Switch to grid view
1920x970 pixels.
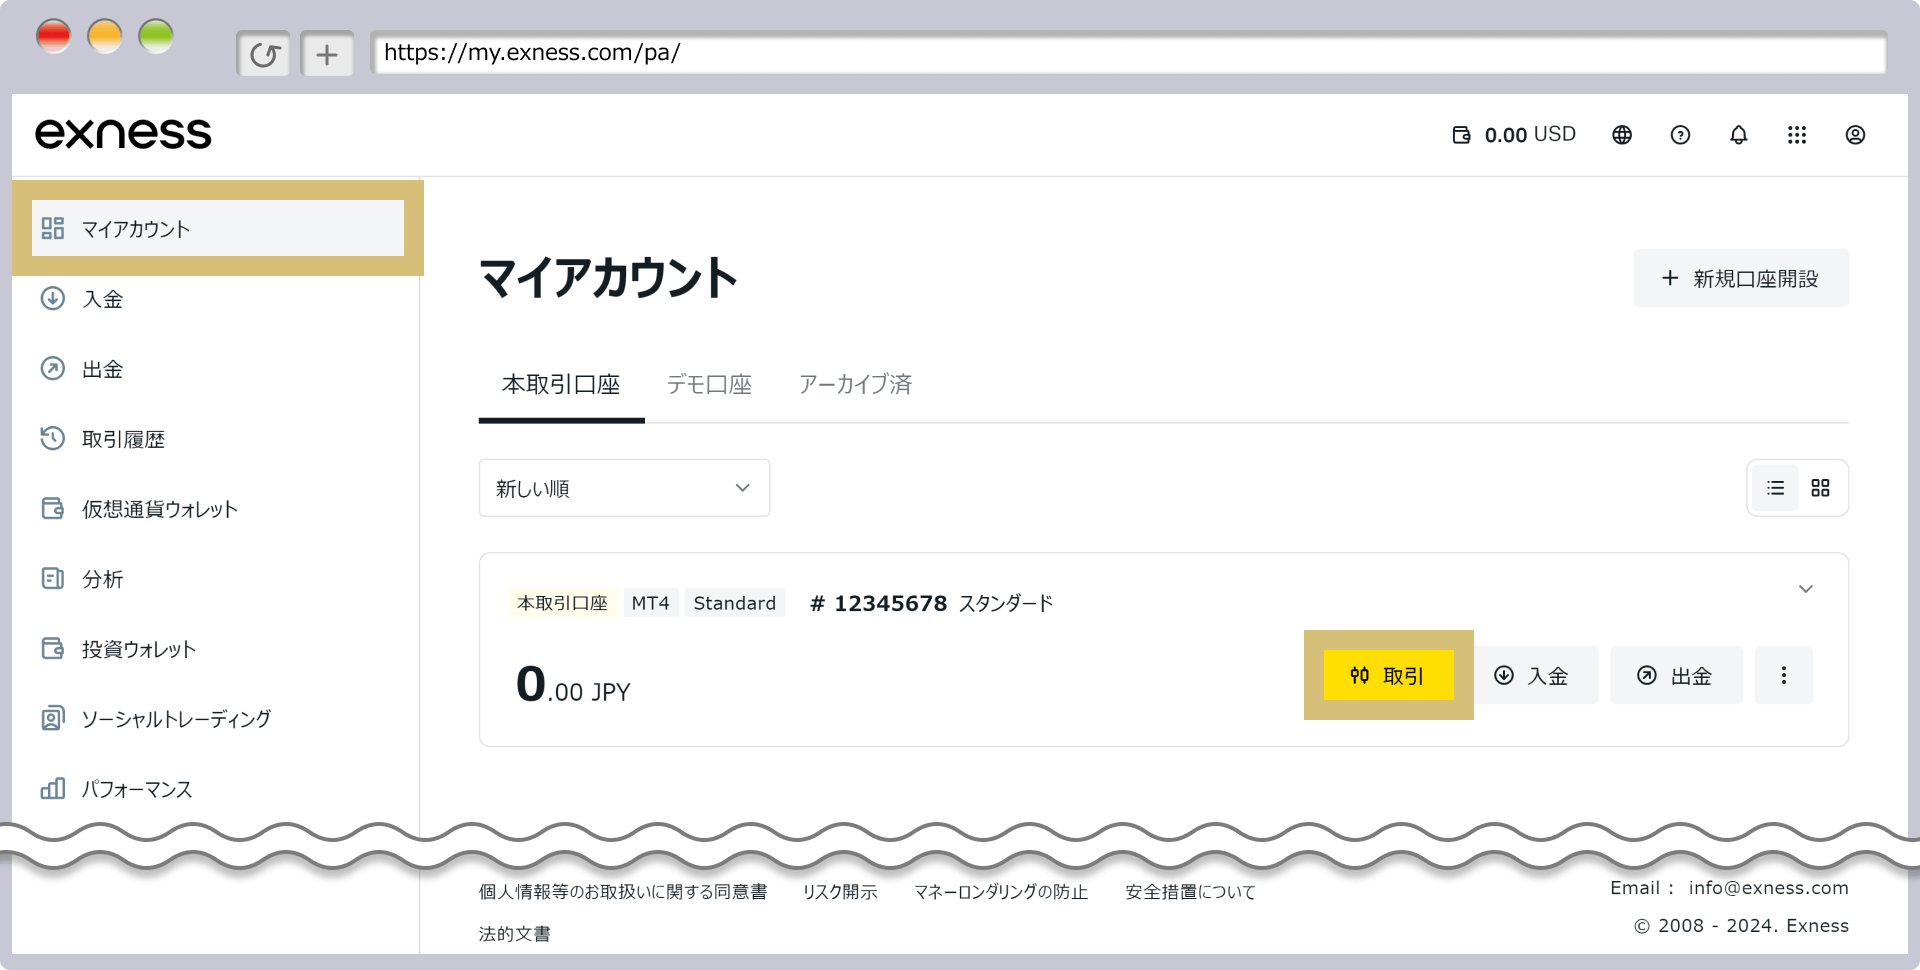tap(1820, 488)
